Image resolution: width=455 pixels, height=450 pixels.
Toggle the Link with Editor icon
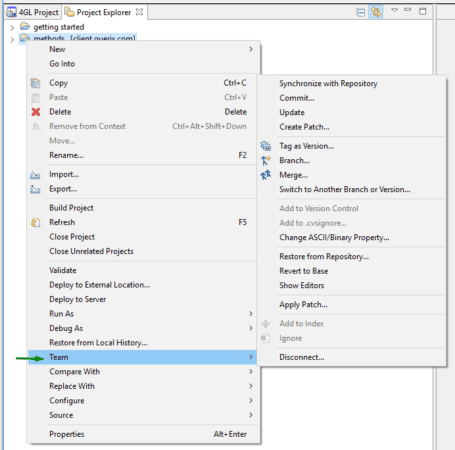[x=376, y=12]
